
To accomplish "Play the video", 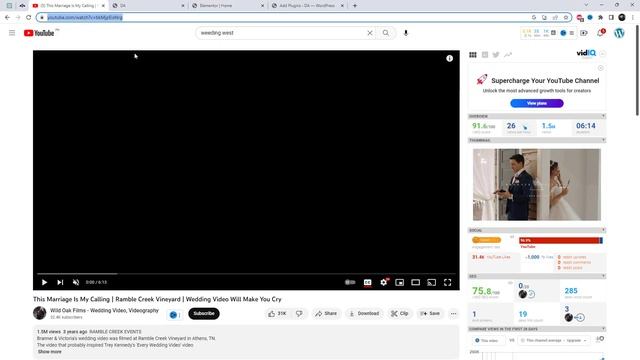I will click(44, 282).
